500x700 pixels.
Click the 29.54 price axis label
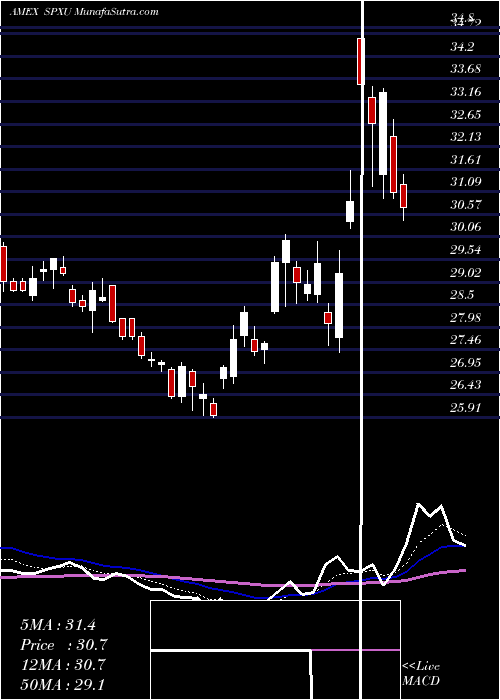[467, 250]
